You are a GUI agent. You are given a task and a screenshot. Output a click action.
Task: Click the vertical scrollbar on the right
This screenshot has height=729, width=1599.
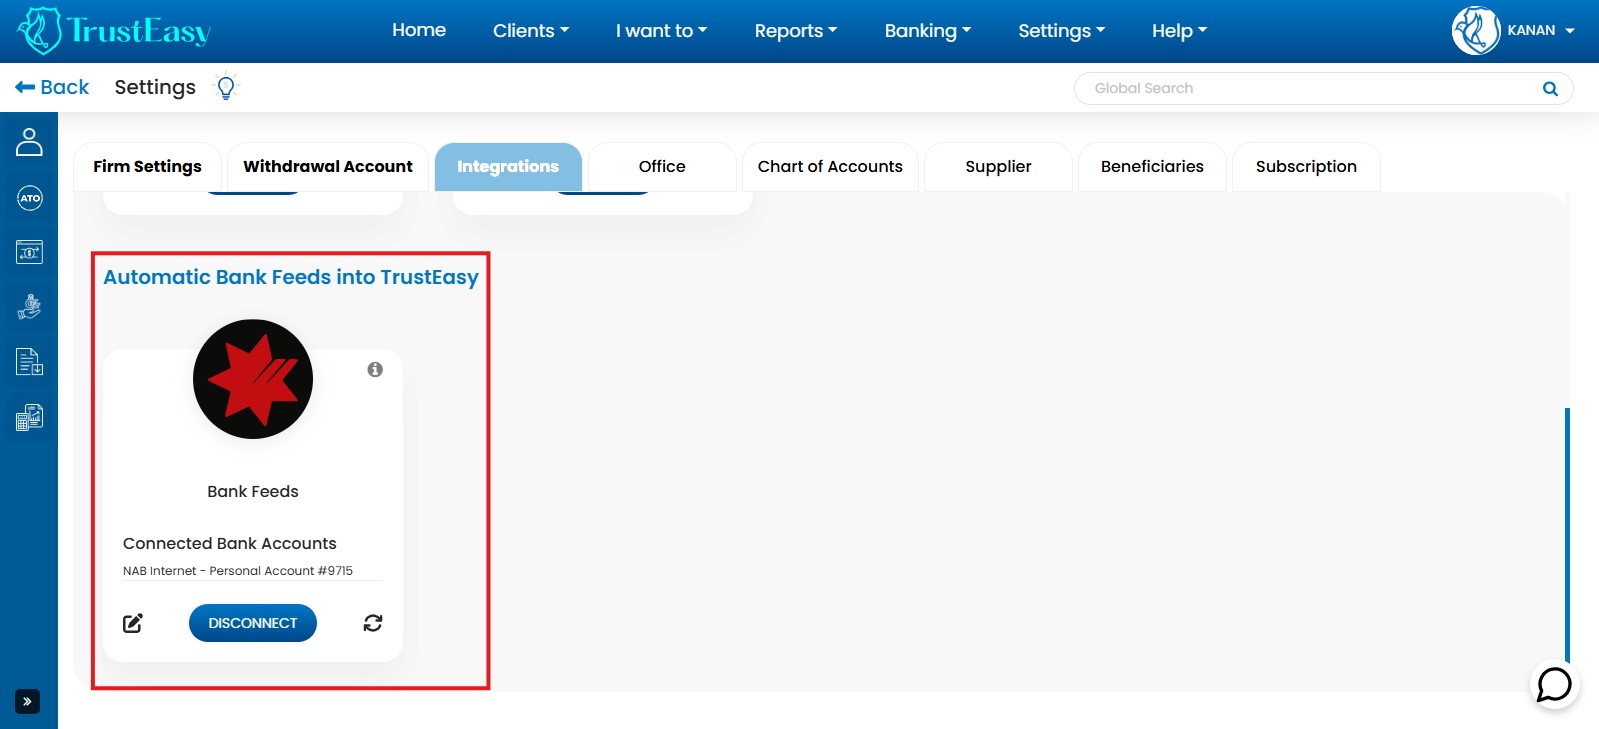[1566, 530]
